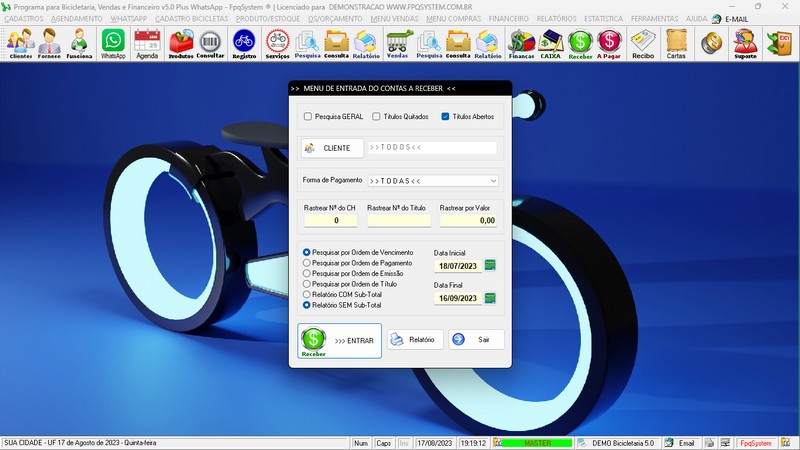The width and height of the screenshot is (800, 450).
Task: Open the Registro bicycle icon
Action: [243, 42]
